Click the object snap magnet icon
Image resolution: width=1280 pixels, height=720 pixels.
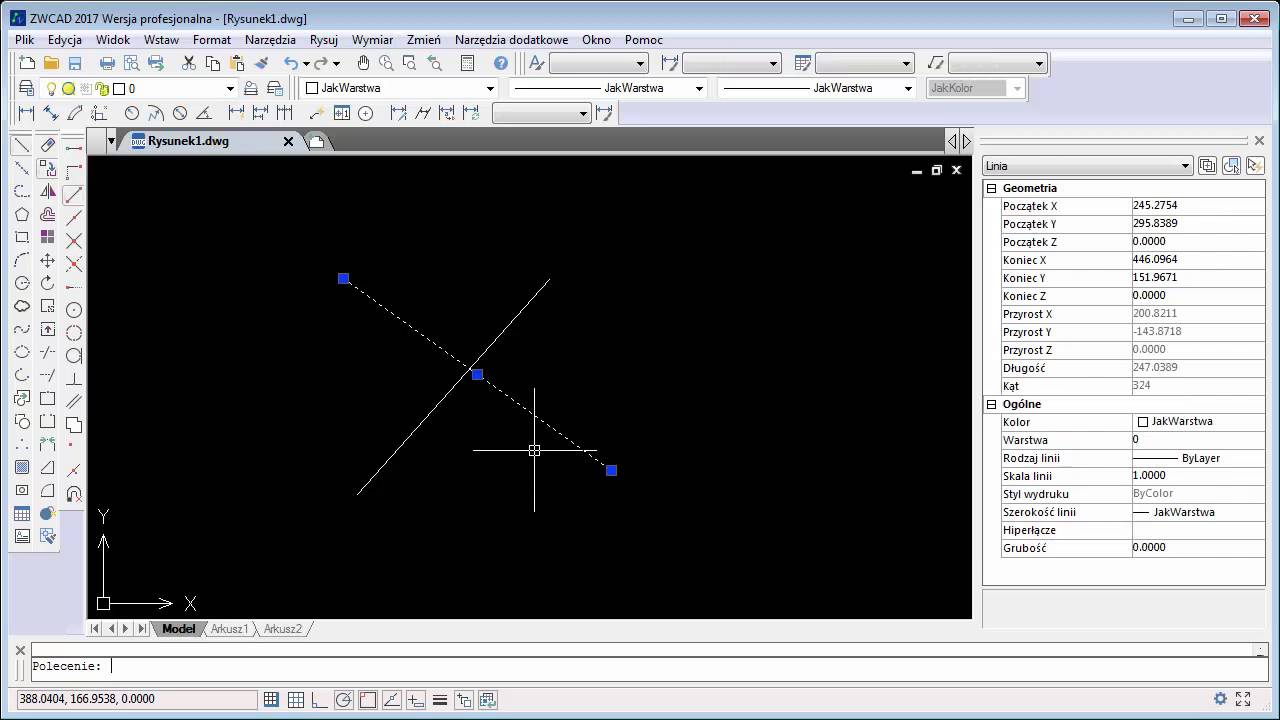point(73,493)
